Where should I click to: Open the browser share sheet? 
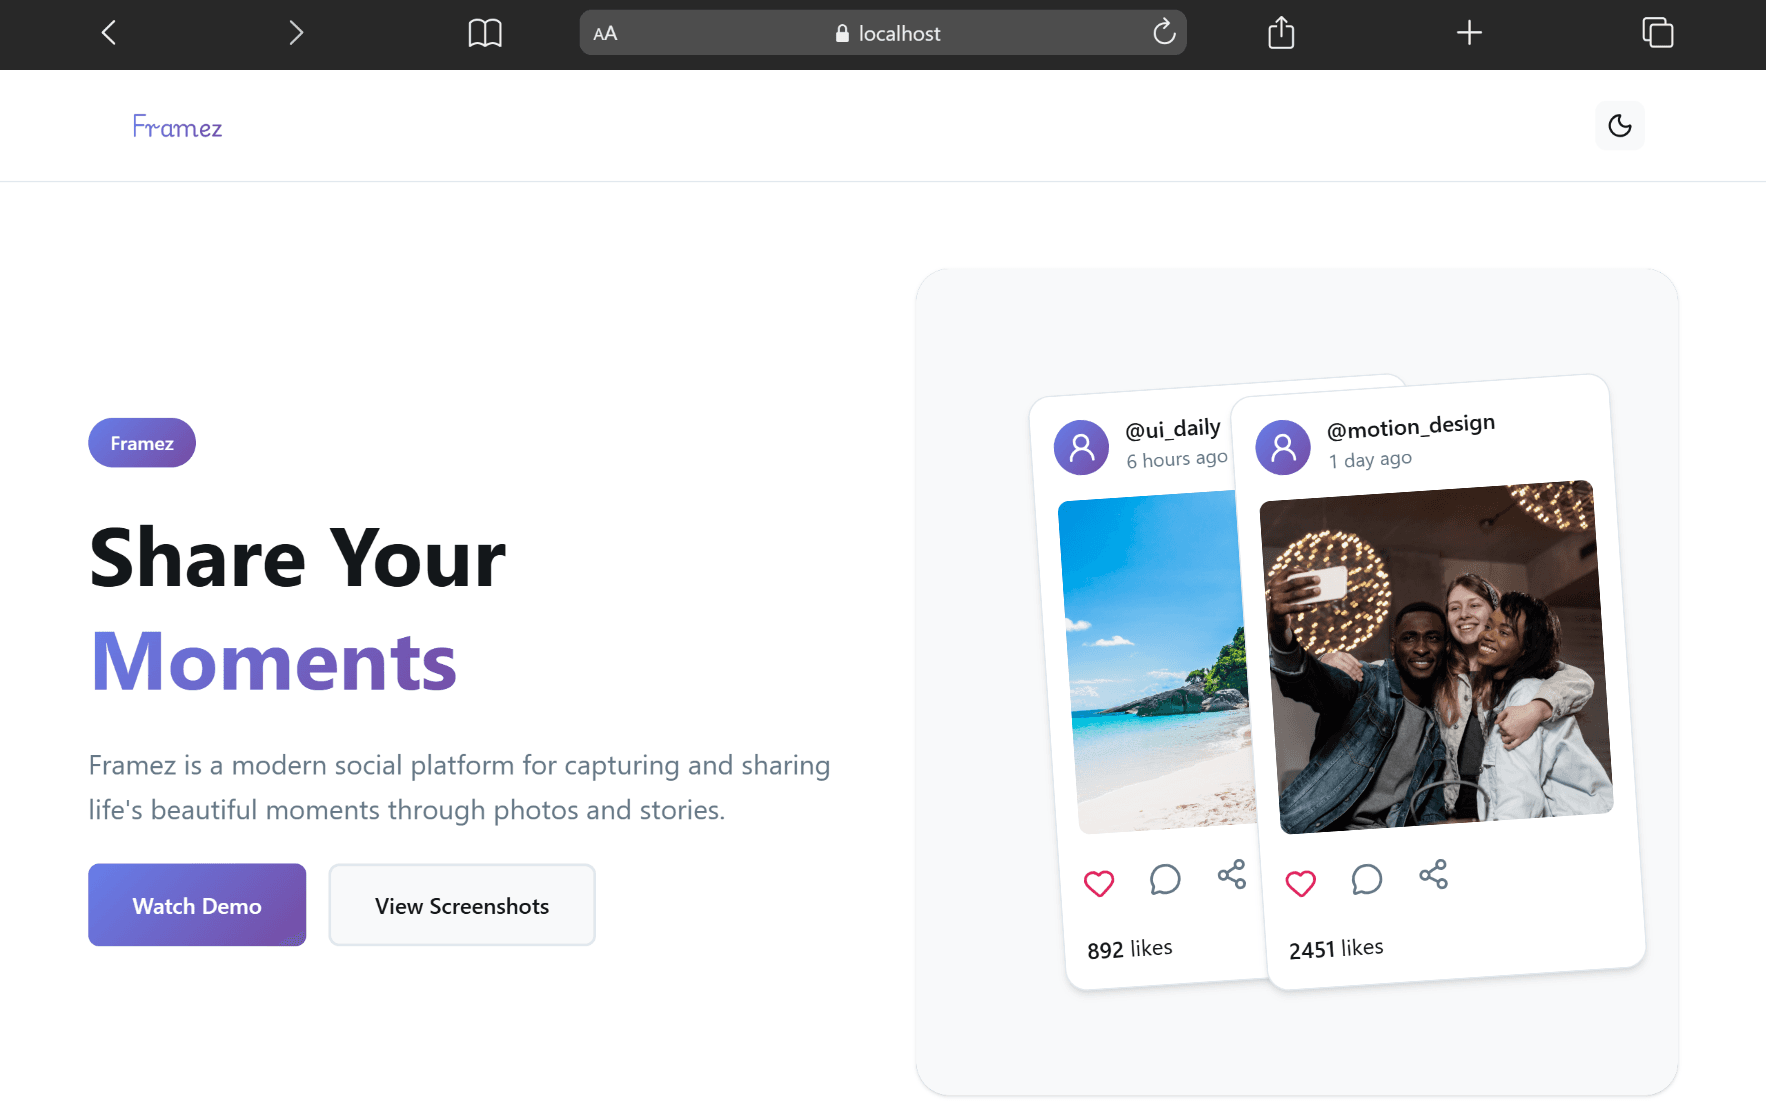(1281, 33)
